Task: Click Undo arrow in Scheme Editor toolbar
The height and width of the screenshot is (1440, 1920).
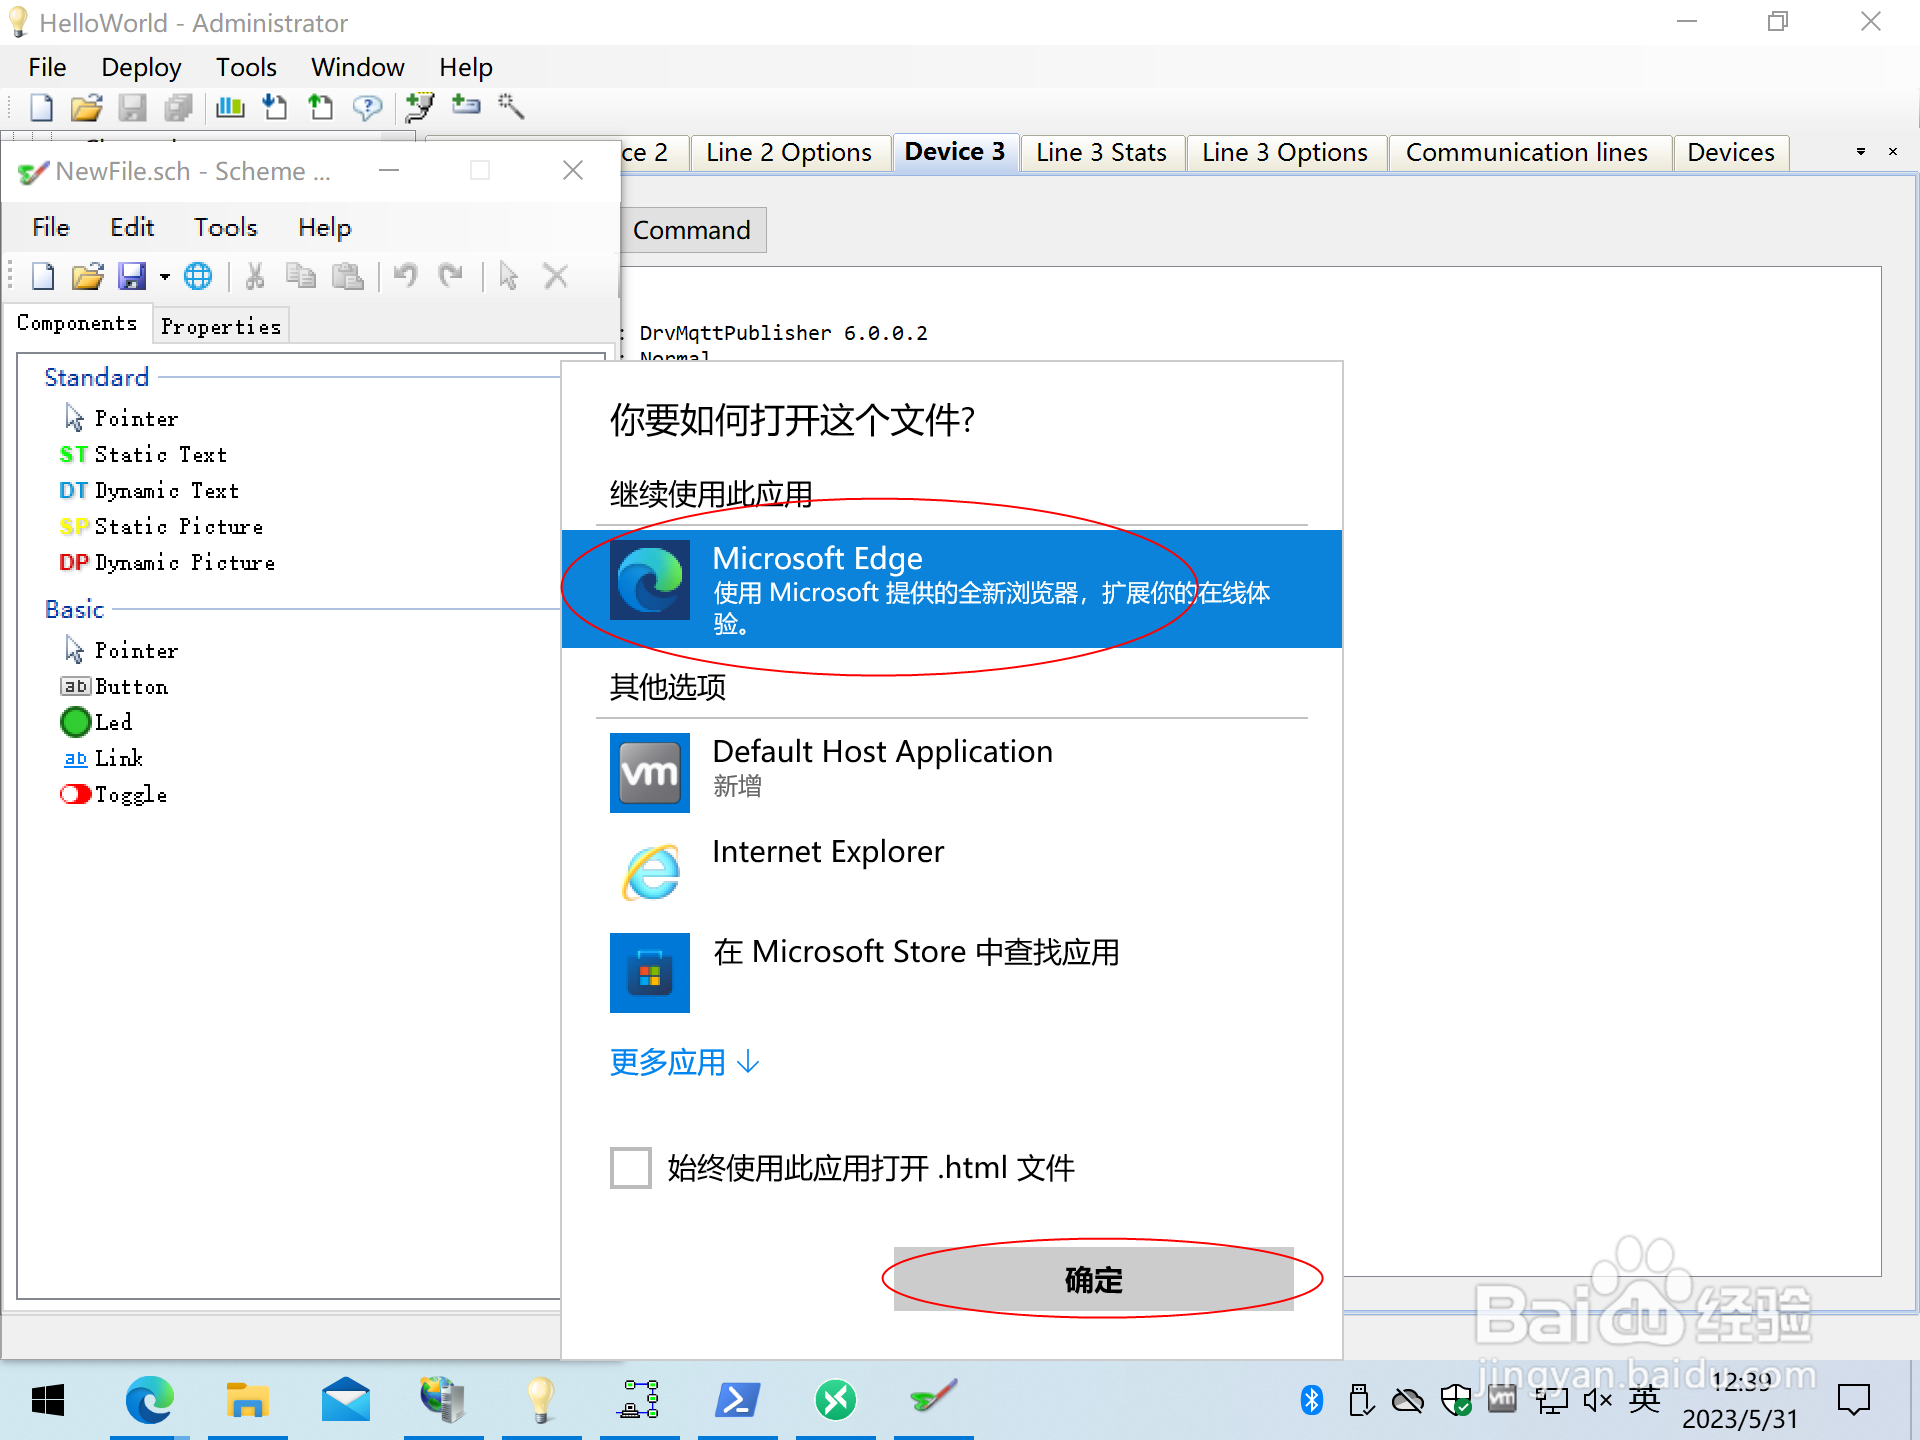Action: click(405, 276)
